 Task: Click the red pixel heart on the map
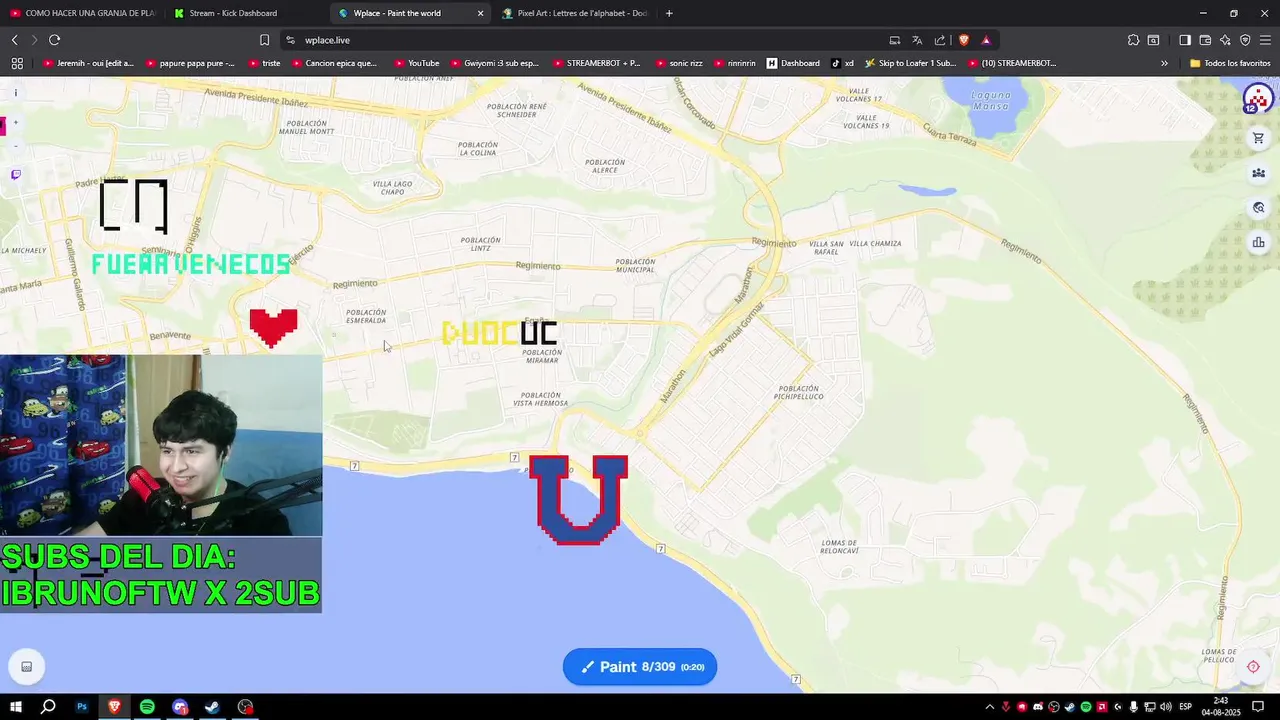(x=273, y=327)
